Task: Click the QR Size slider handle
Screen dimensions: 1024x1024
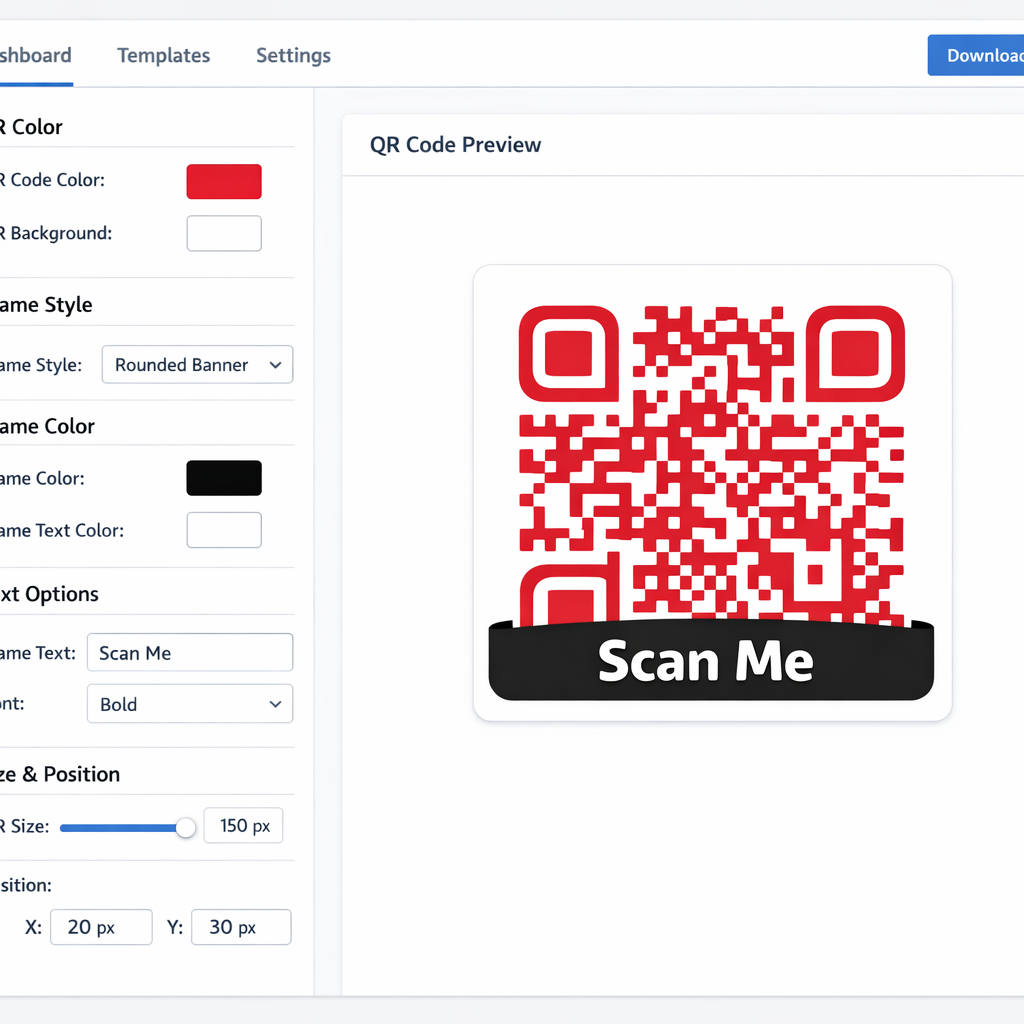Action: click(185, 827)
